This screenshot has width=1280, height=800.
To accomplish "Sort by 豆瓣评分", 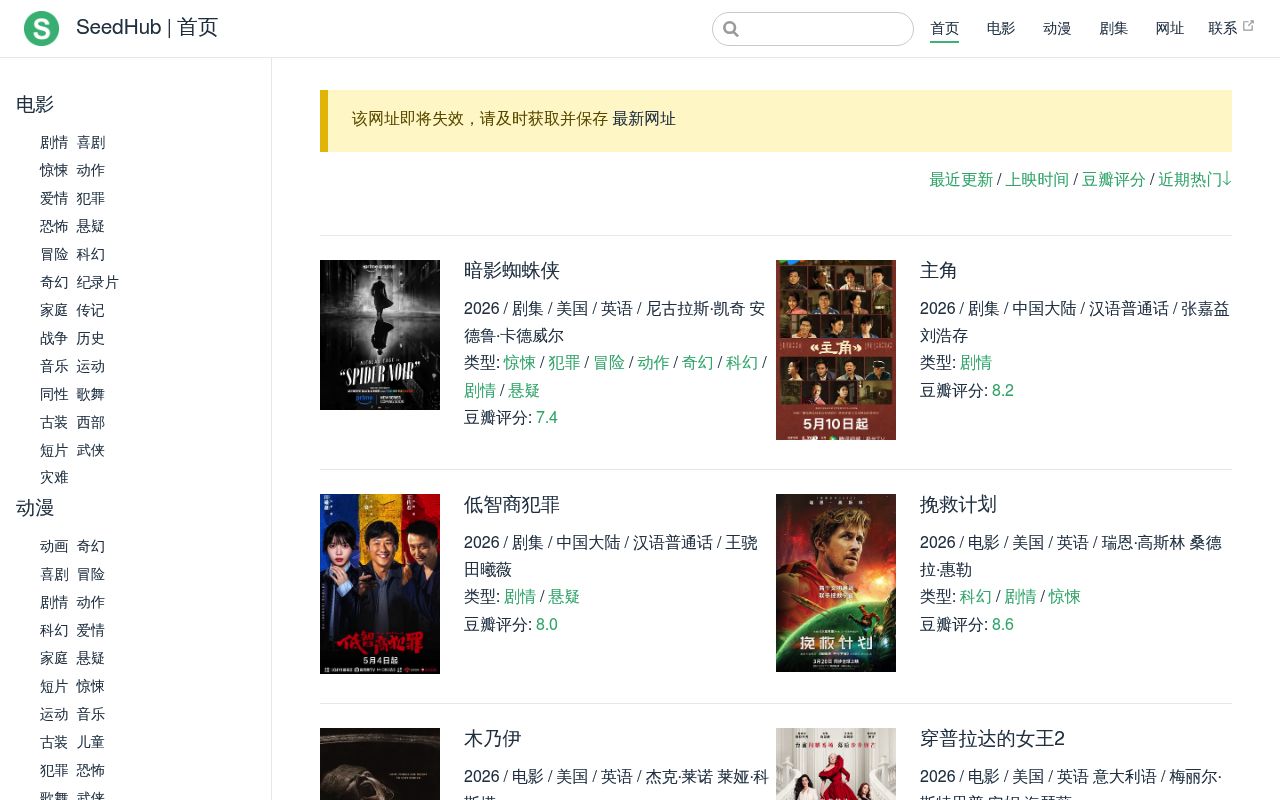I will (1114, 180).
